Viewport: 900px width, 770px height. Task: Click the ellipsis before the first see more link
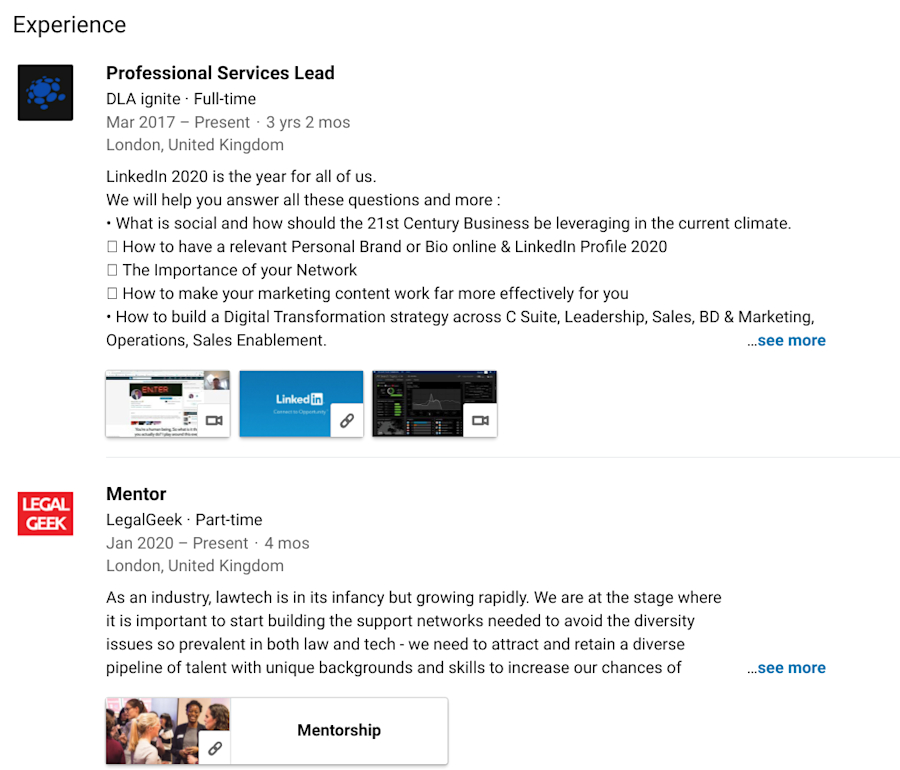pos(750,340)
